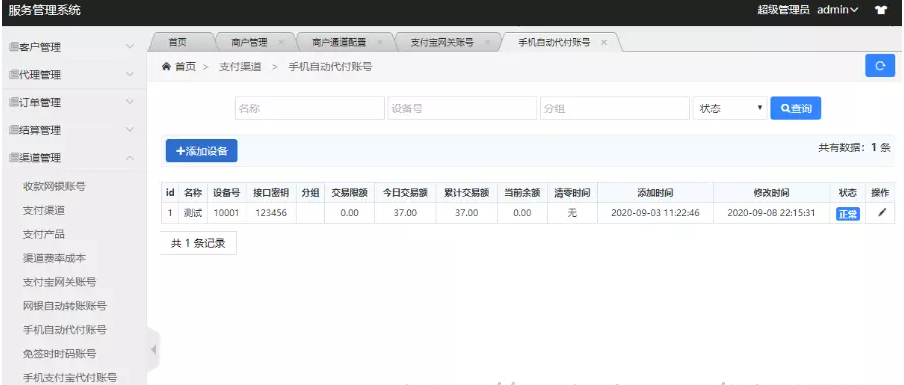Screen dimensions: 904x385
Task: Open 支付渠道 in sidebar
Action: pos(44,210)
